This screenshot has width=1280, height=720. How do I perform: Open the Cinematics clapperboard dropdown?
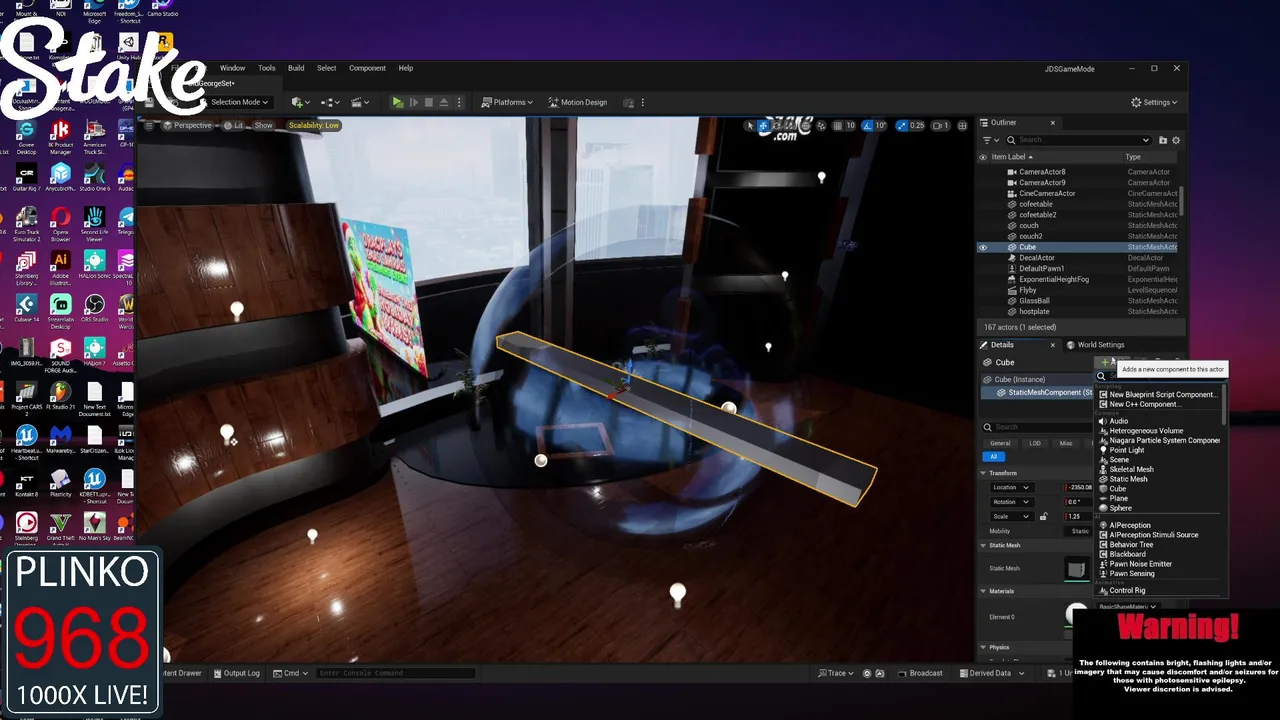(361, 102)
